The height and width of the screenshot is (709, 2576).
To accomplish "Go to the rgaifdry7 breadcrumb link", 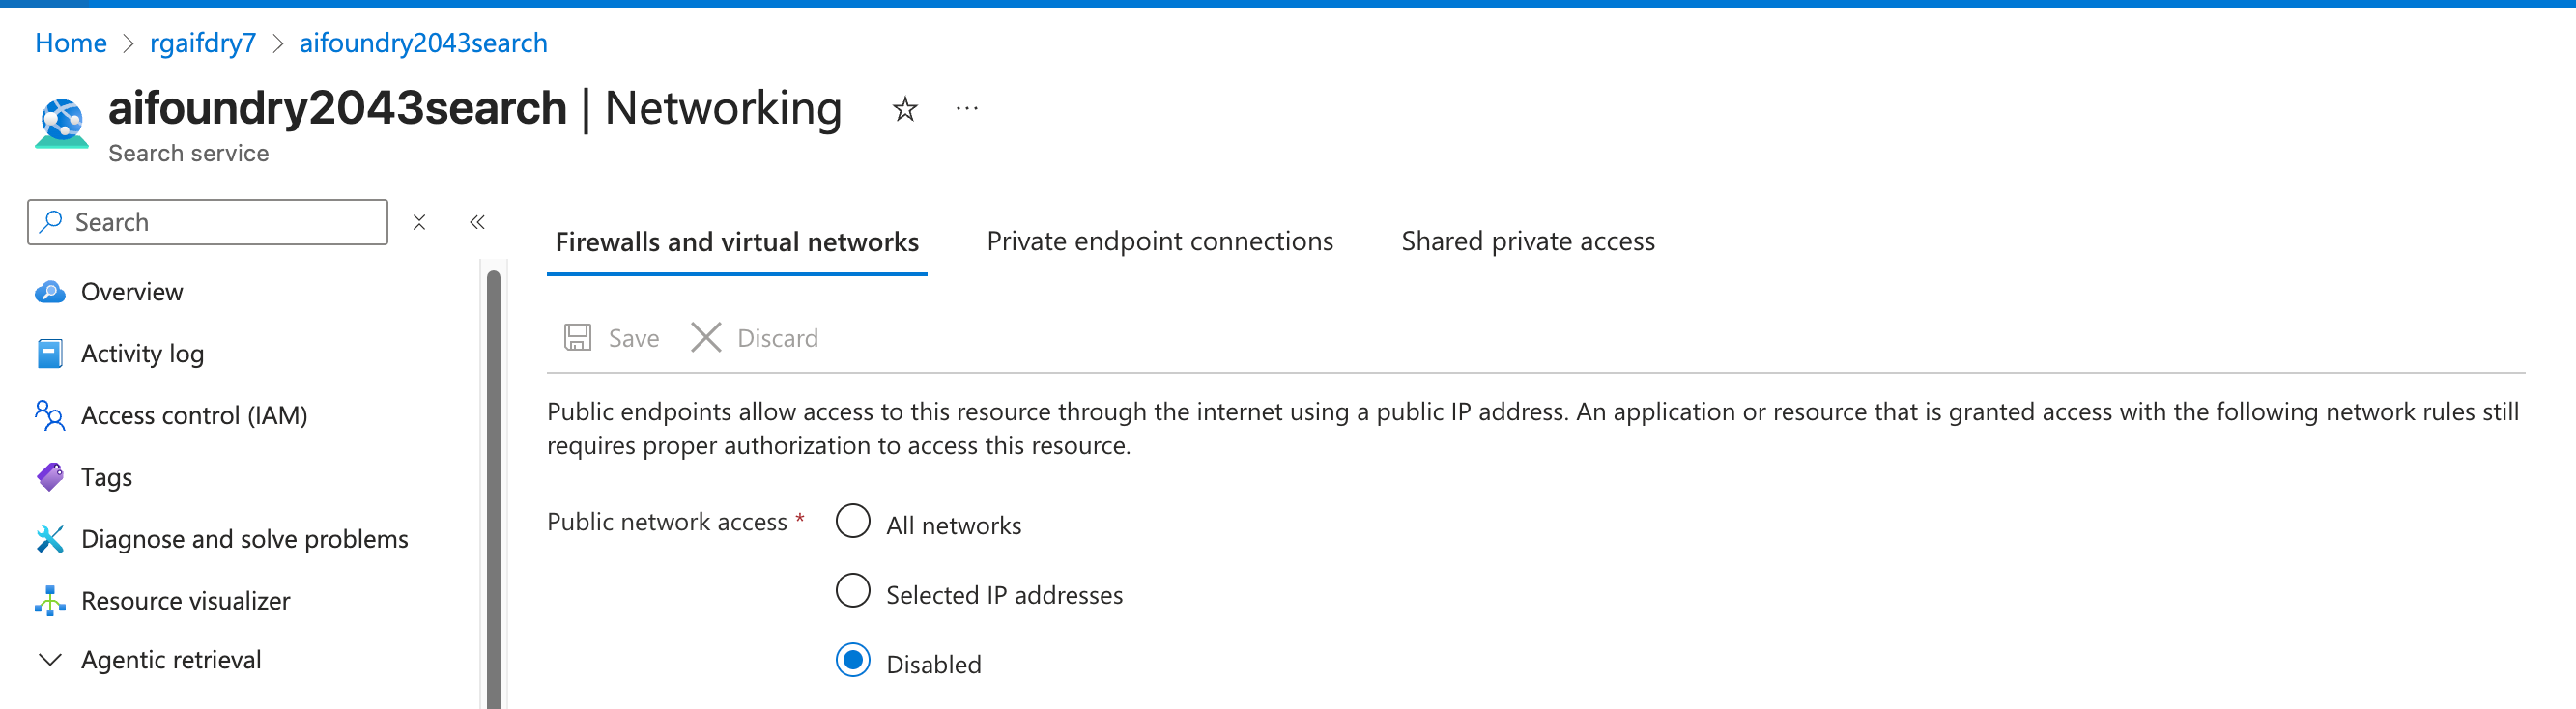I will coord(203,43).
